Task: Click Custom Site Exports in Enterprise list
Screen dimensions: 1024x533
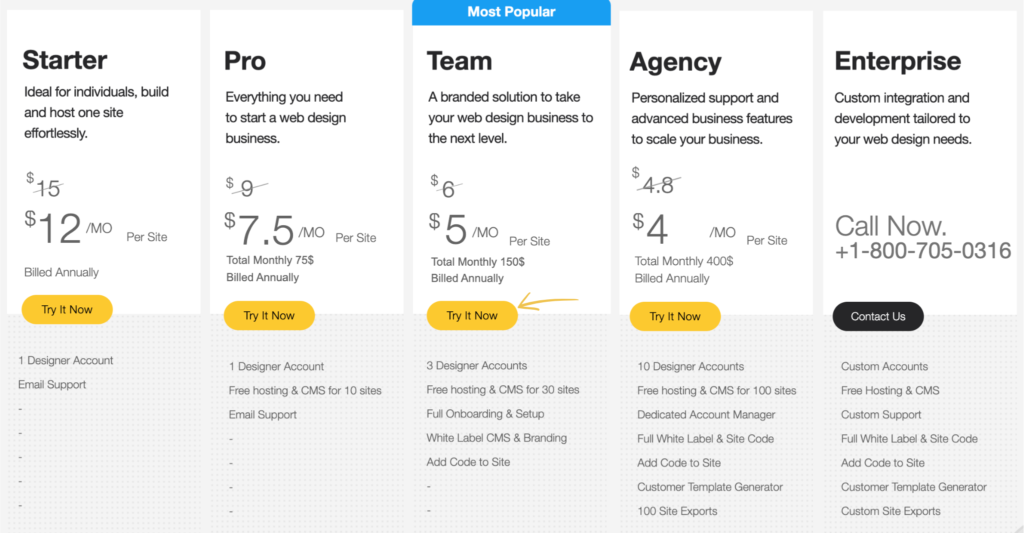Action: click(x=891, y=511)
